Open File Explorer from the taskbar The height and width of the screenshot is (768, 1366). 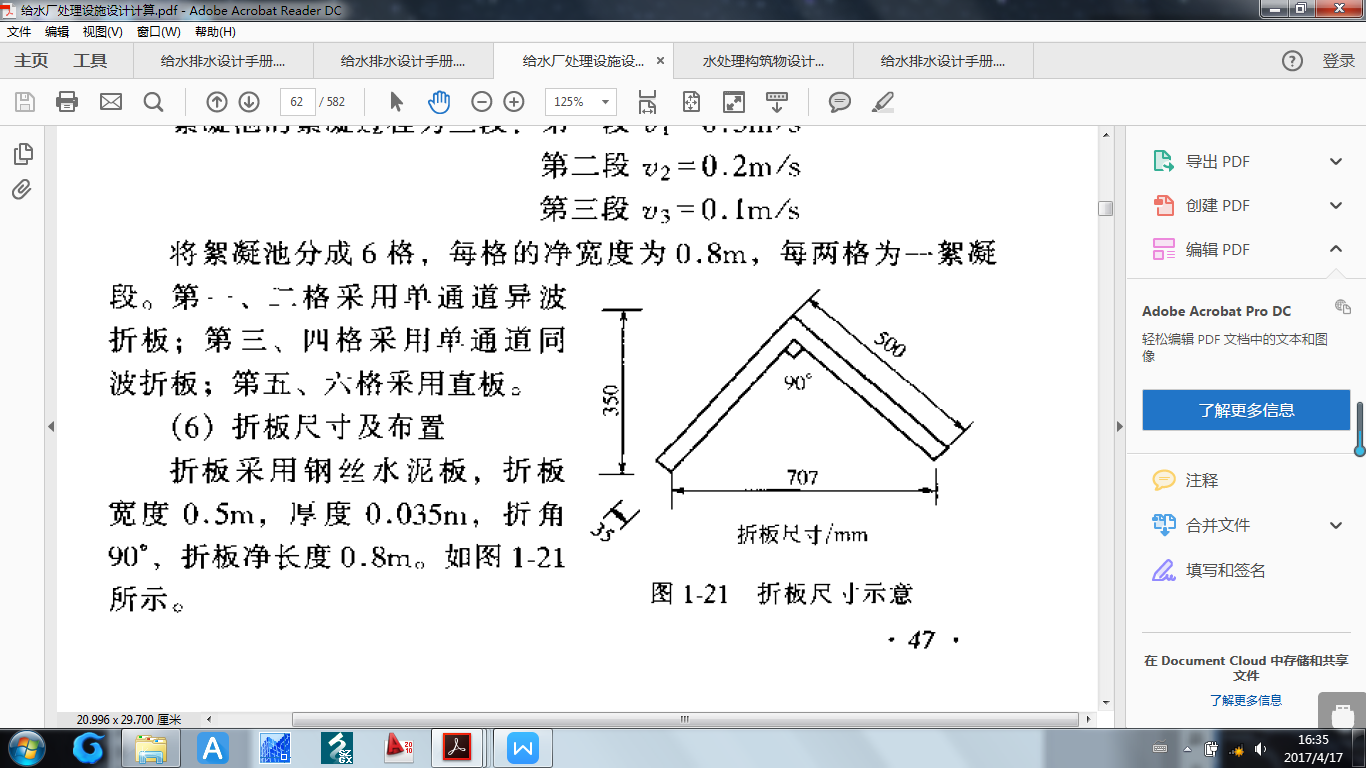click(151, 748)
